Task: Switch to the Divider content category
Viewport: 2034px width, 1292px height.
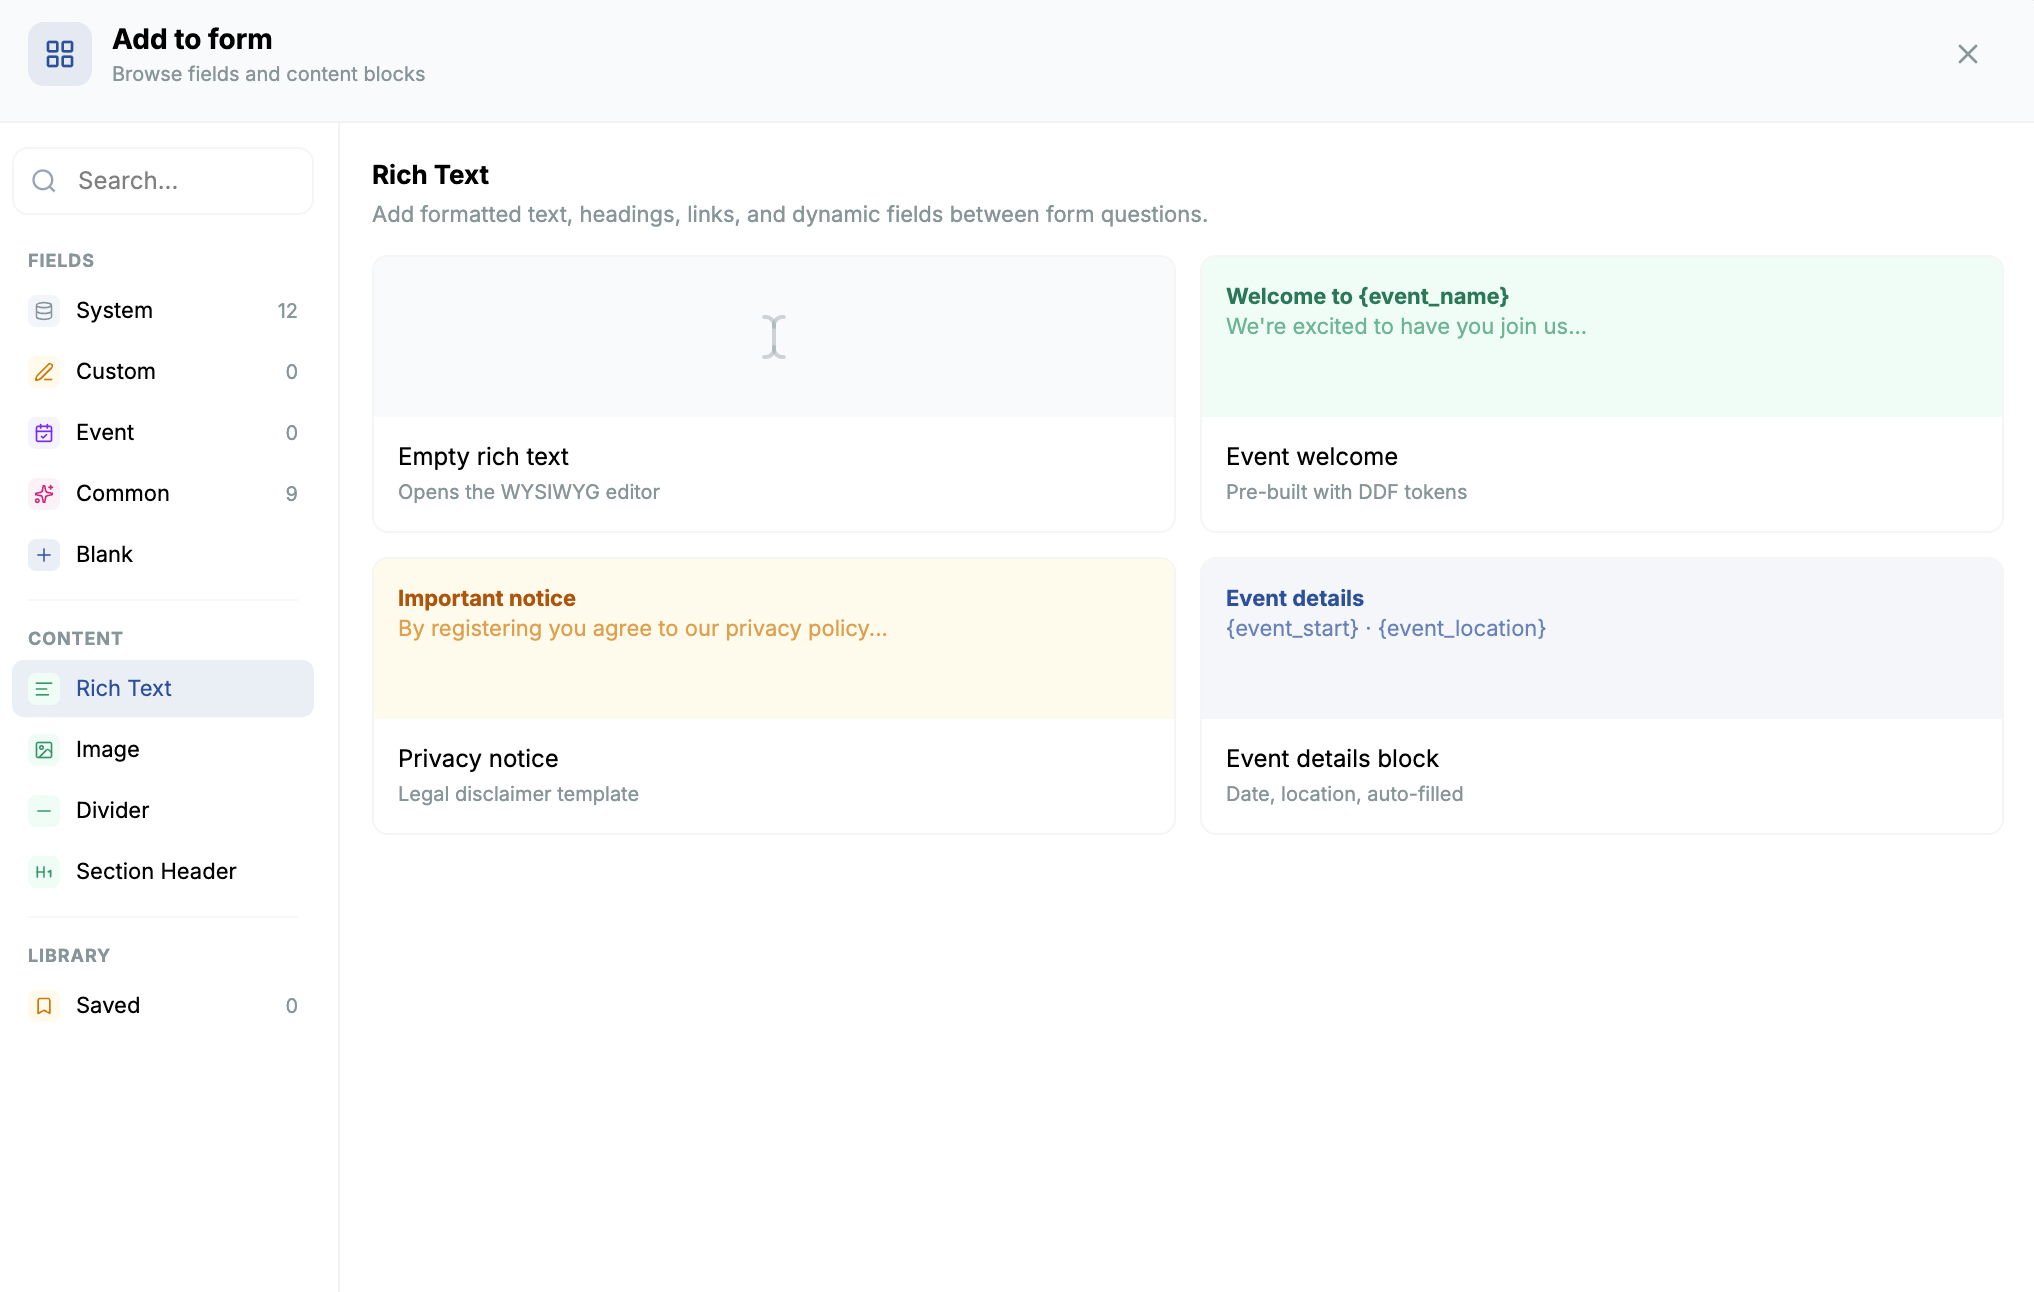Action: (163, 811)
